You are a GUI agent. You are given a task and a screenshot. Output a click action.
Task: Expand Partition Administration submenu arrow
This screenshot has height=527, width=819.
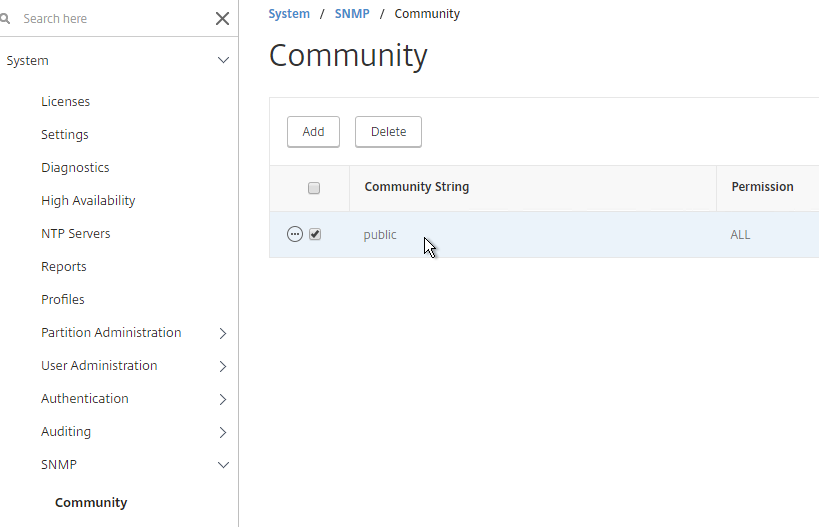pos(223,333)
